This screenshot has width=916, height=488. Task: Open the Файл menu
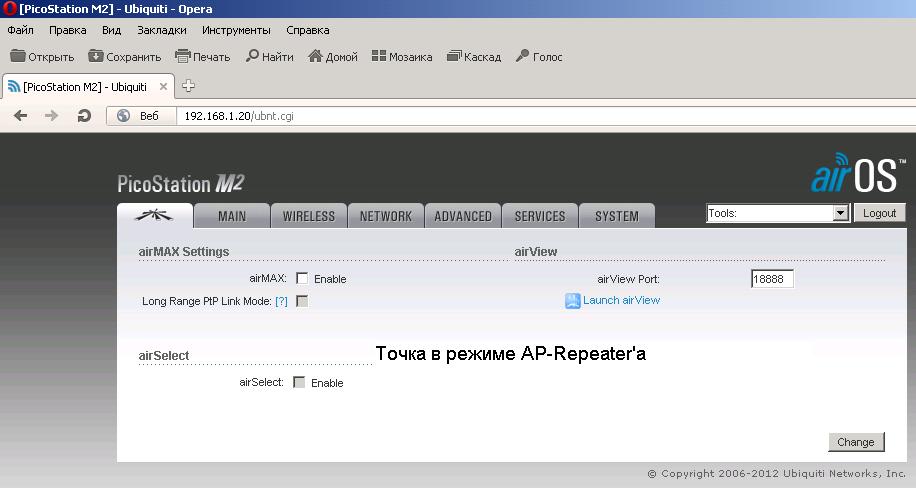click(x=20, y=30)
